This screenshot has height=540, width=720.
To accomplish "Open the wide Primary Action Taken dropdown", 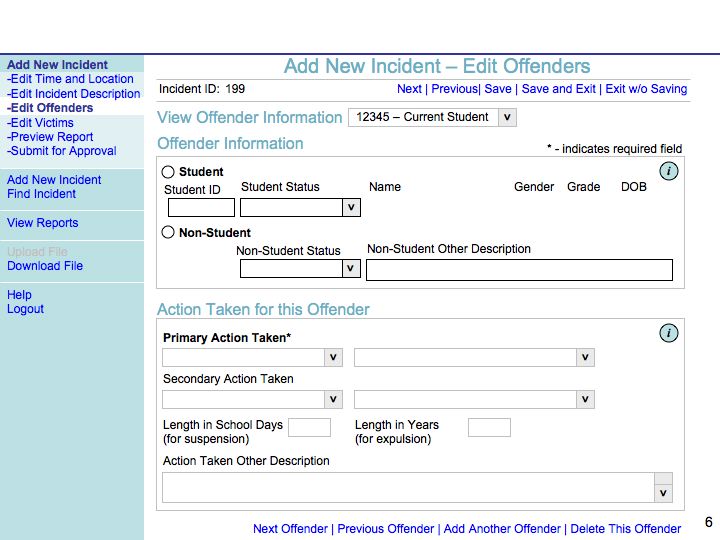I will pyautogui.click(x=474, y=357).
